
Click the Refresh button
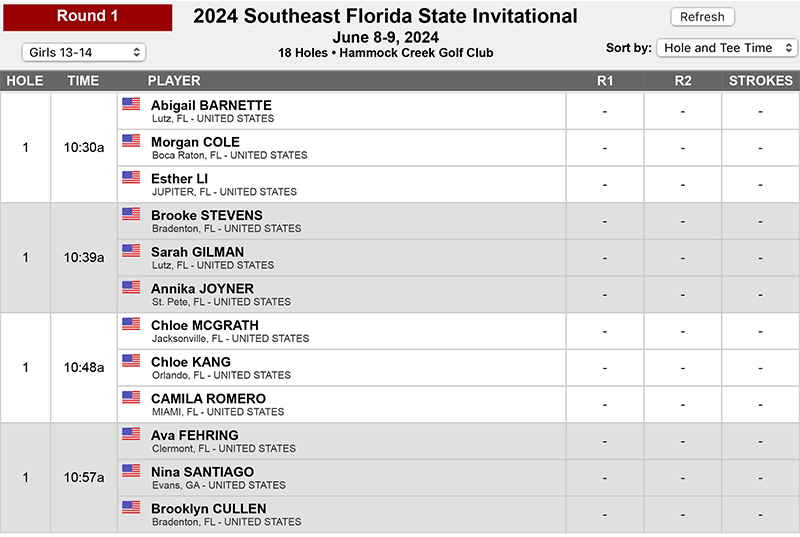pos(702,17)
